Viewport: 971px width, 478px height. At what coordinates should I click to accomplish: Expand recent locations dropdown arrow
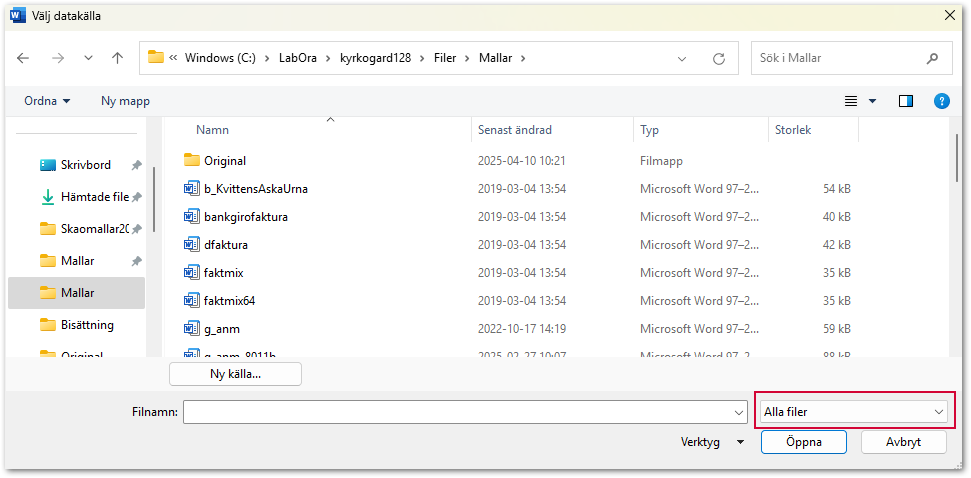tap(87, 58)
